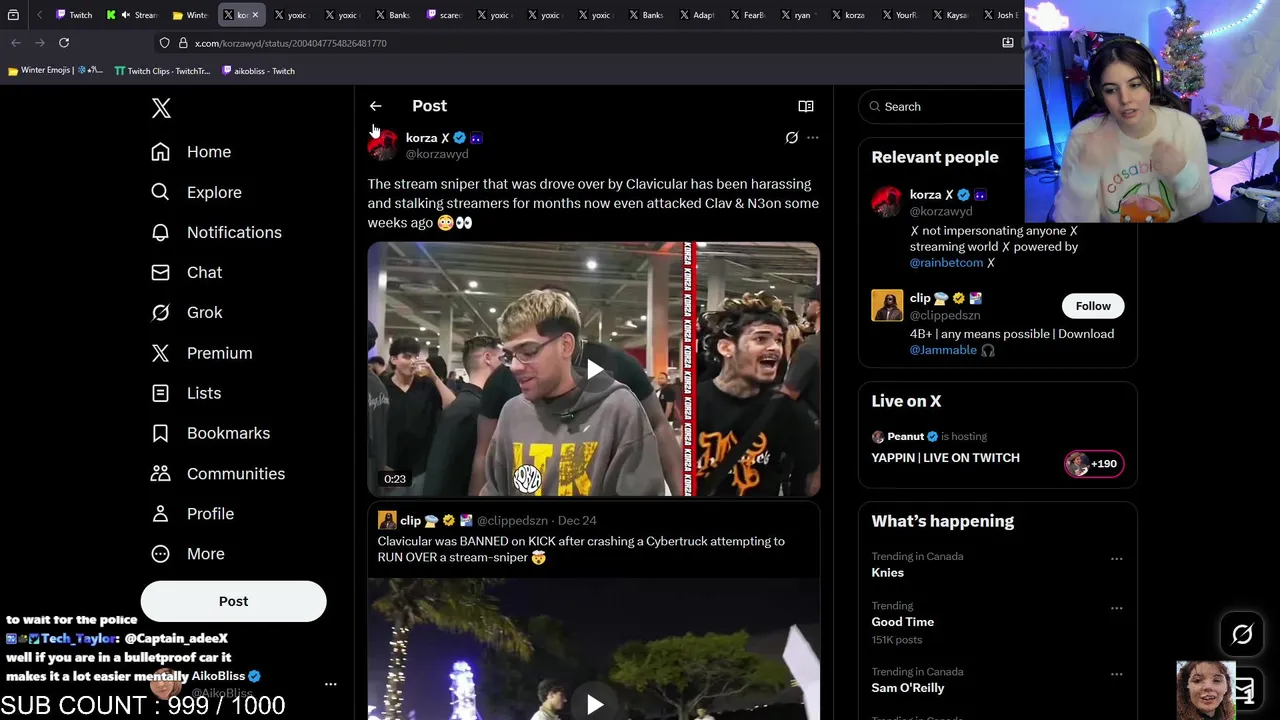Open the Good Time trending topic
Screen dimensions: 1280x720
(902, 622)
